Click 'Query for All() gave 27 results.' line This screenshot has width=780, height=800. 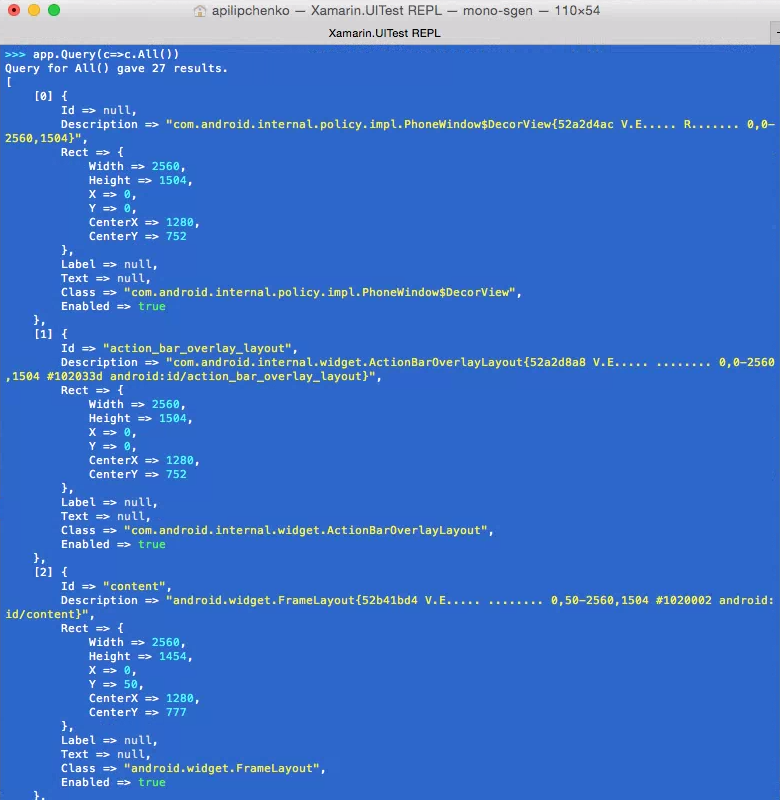[x=116, y=68]
